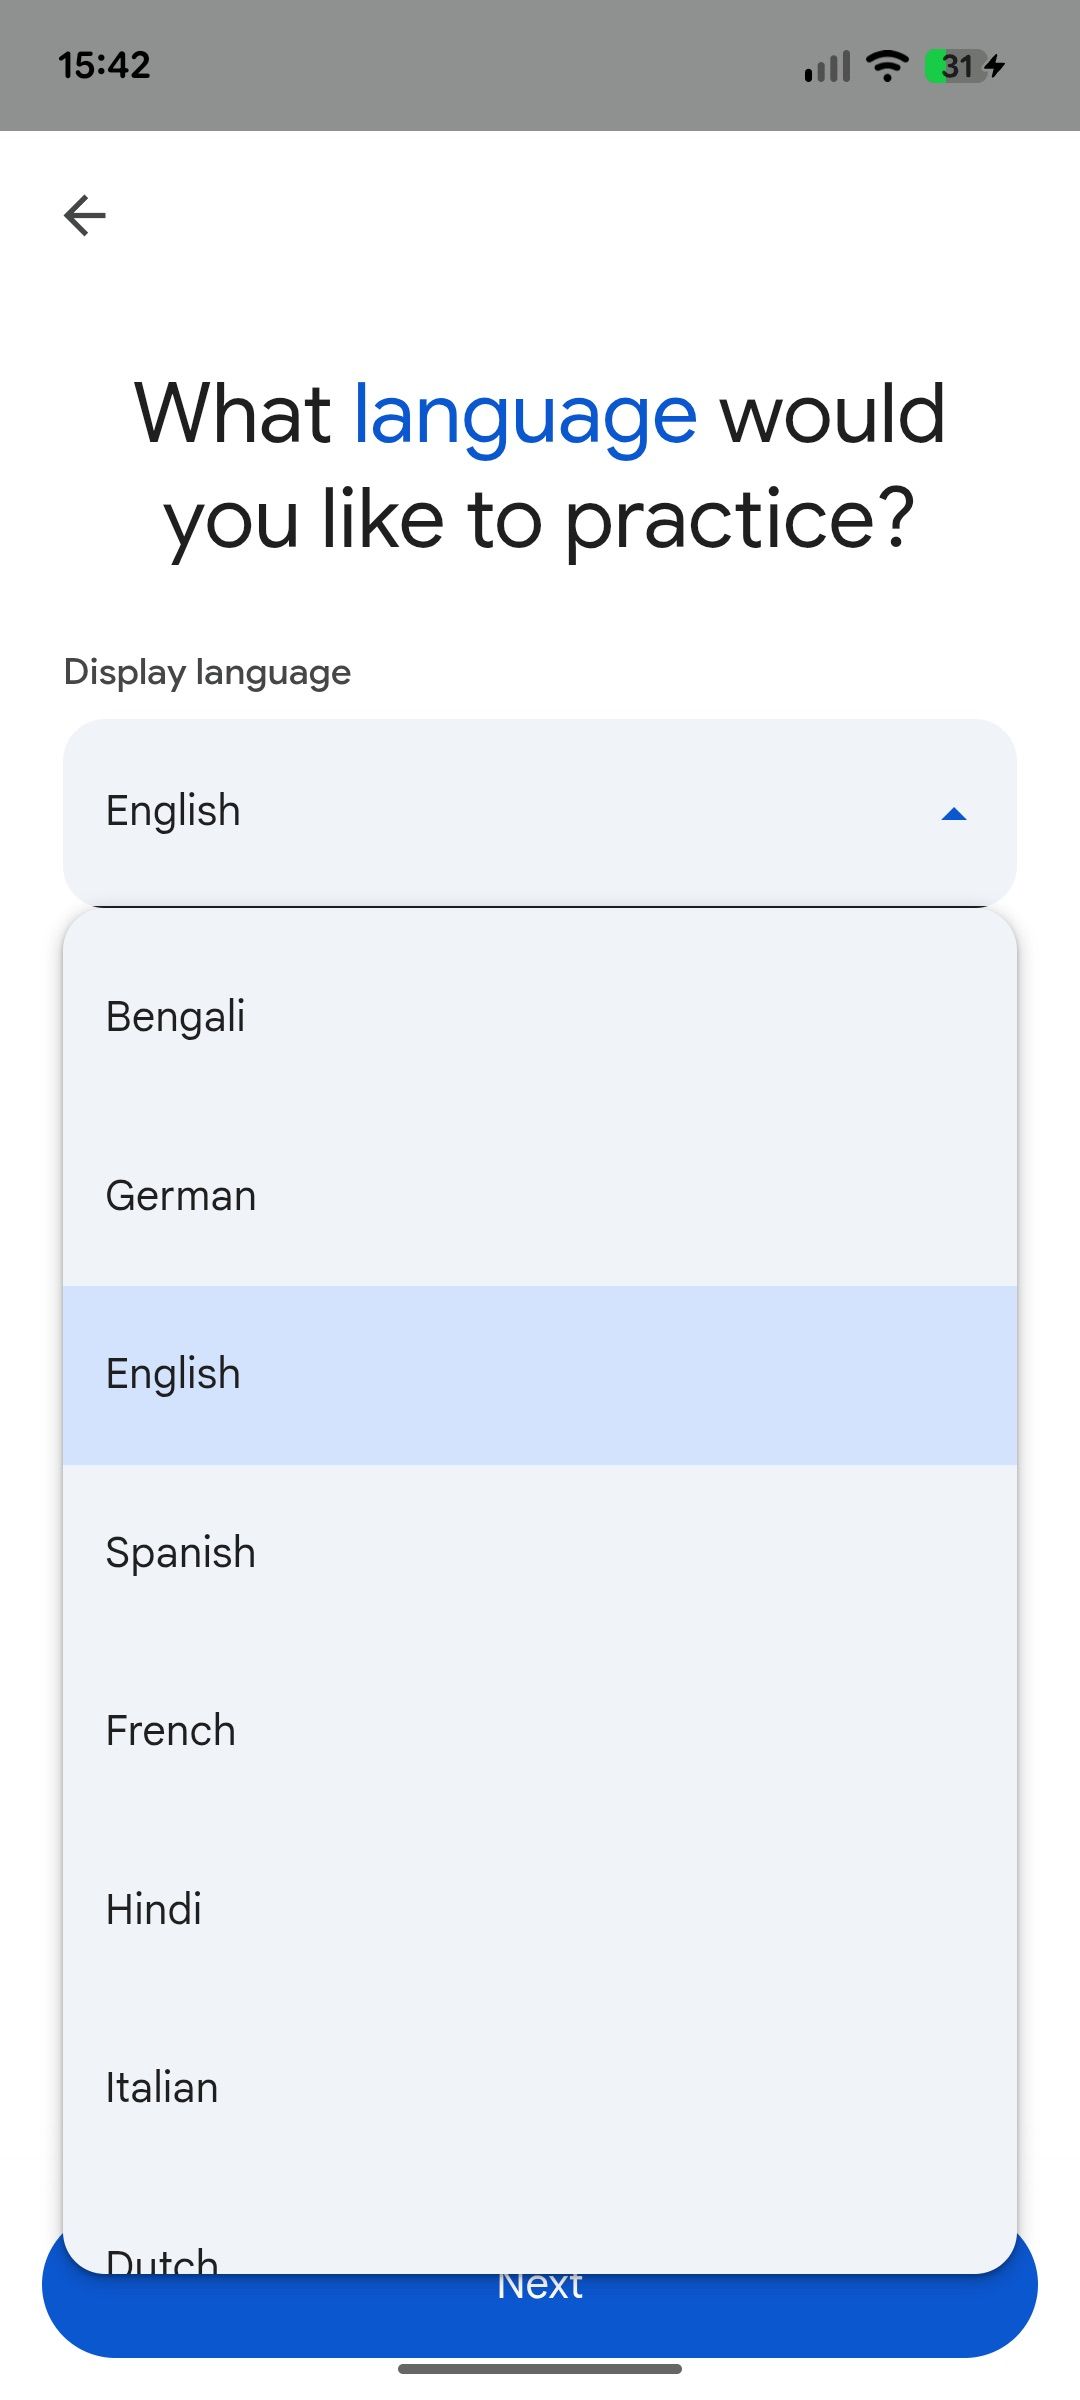Pick Spanish from the language options
Screen dimensions: 1080x2400
pyautogui.click(x=540, y=1553)
